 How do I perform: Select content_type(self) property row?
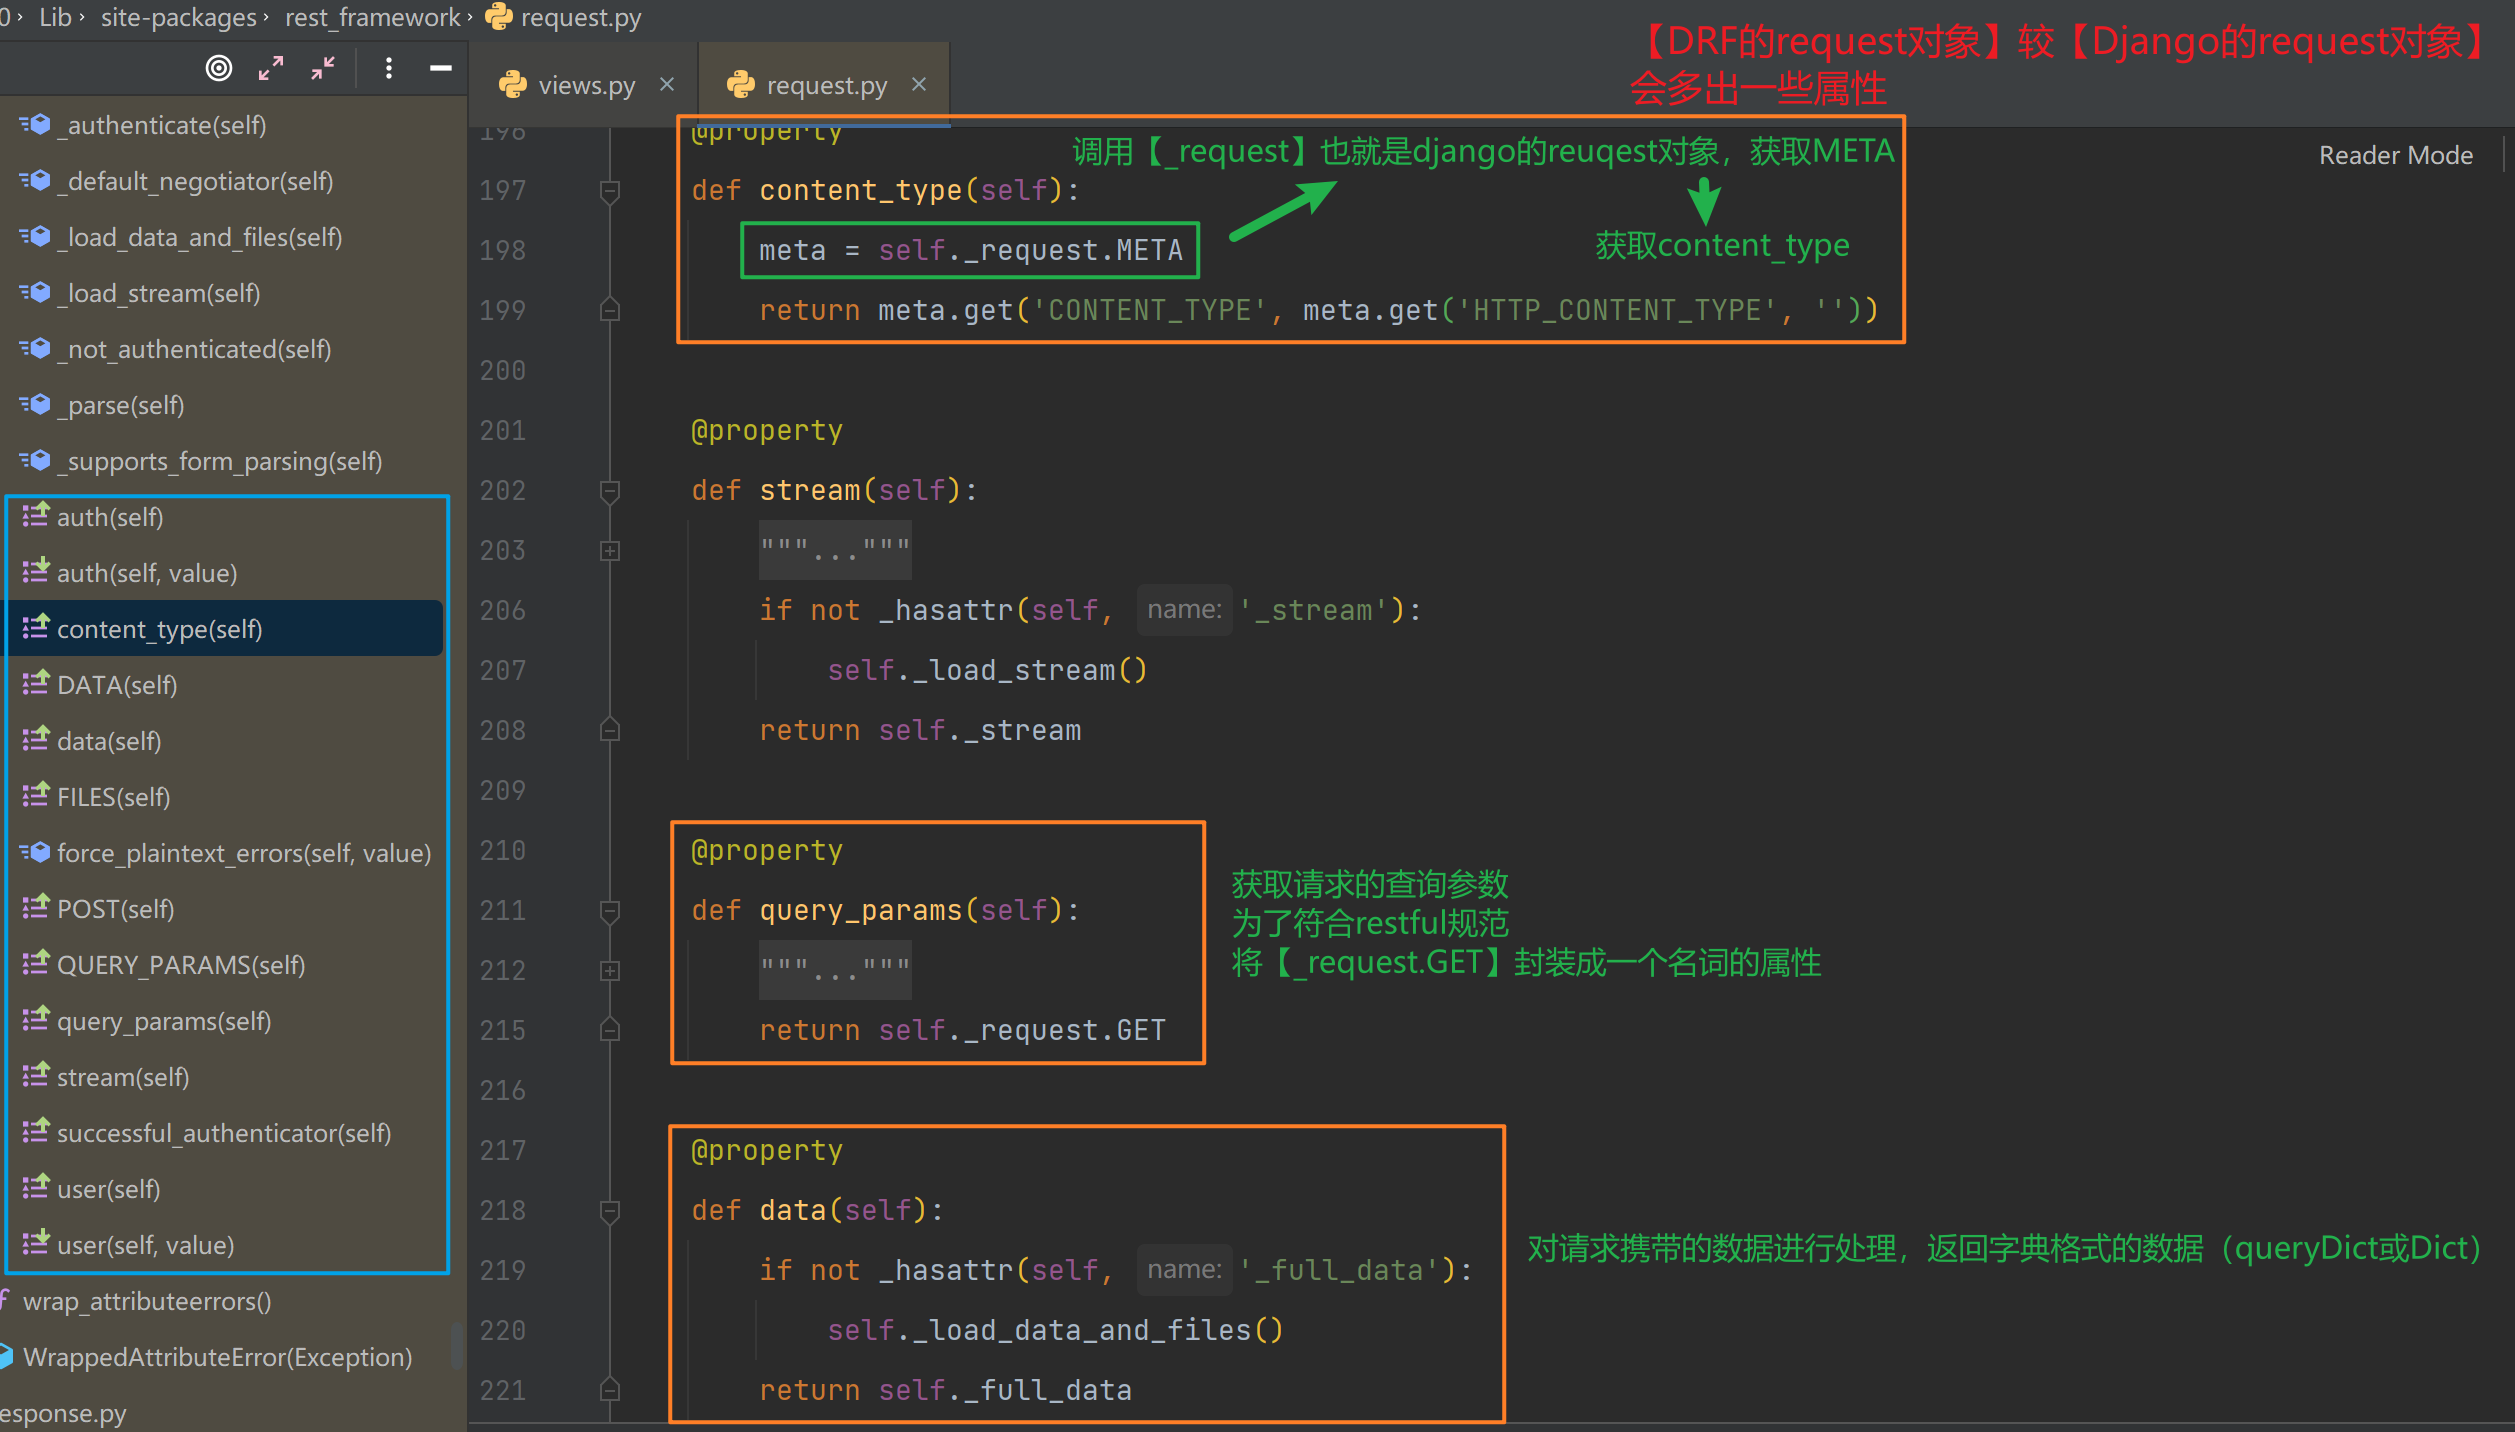(x=224, y=629)
